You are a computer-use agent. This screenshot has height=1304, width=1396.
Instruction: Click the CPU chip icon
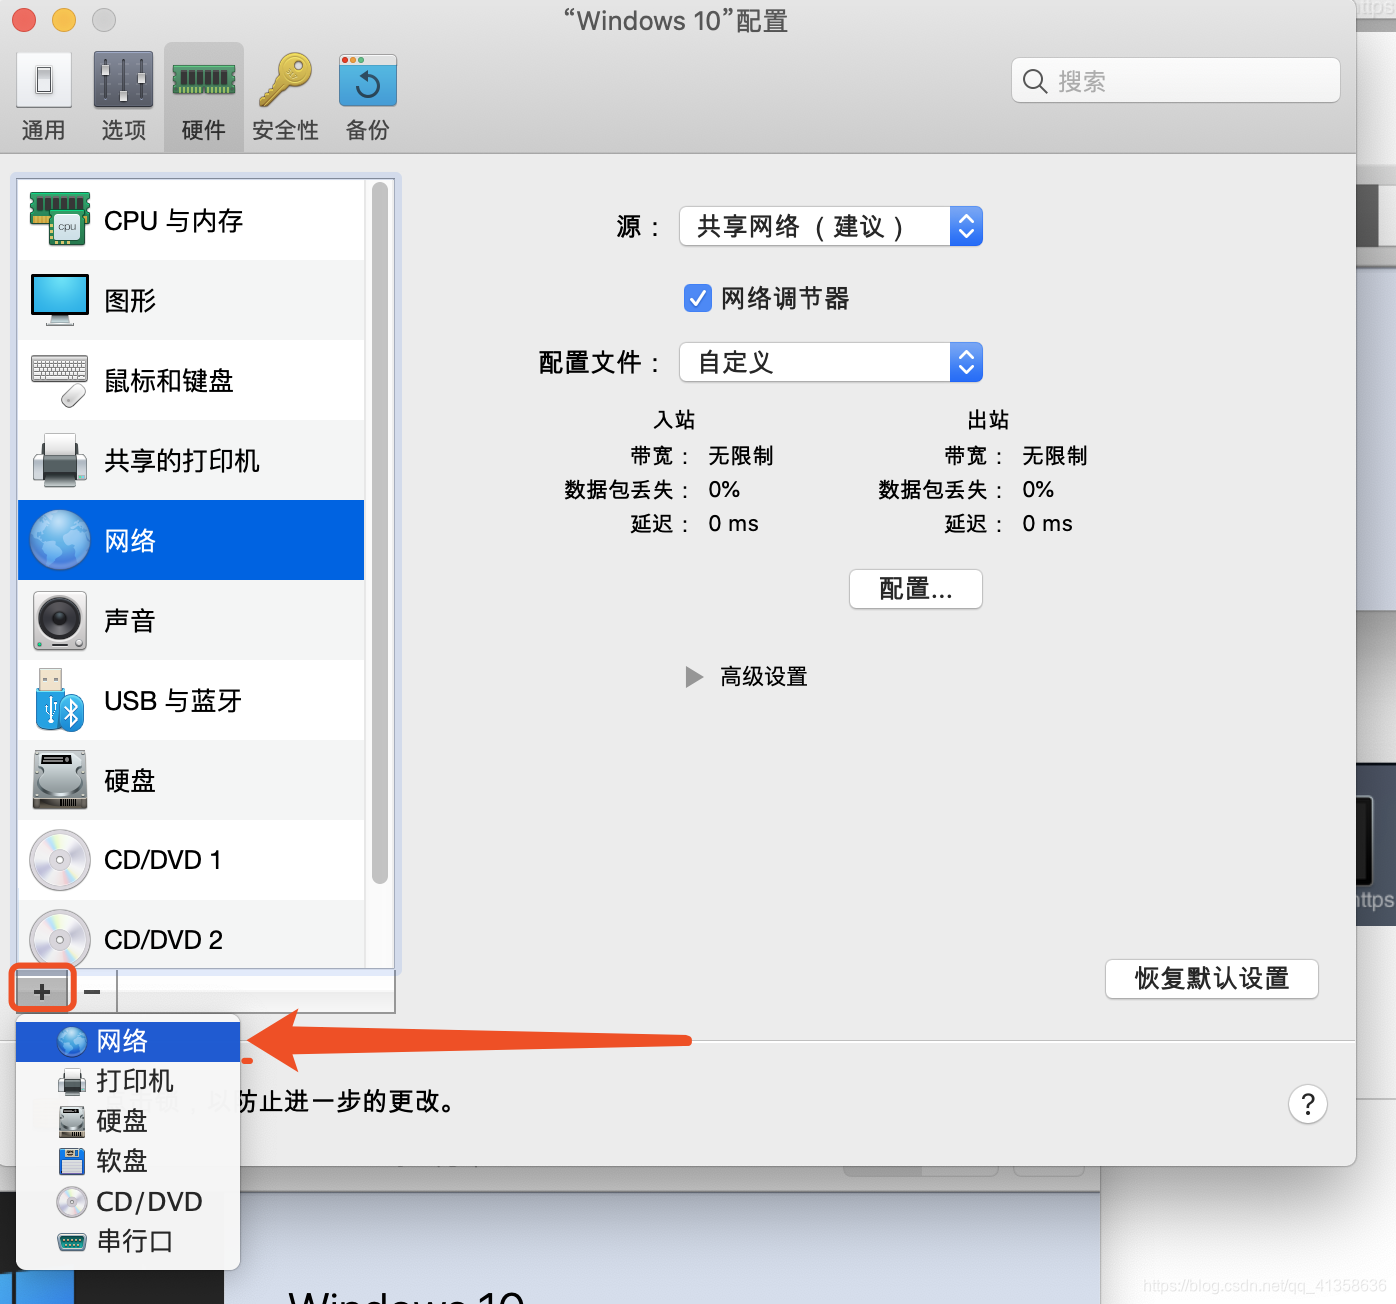[60, 219]
